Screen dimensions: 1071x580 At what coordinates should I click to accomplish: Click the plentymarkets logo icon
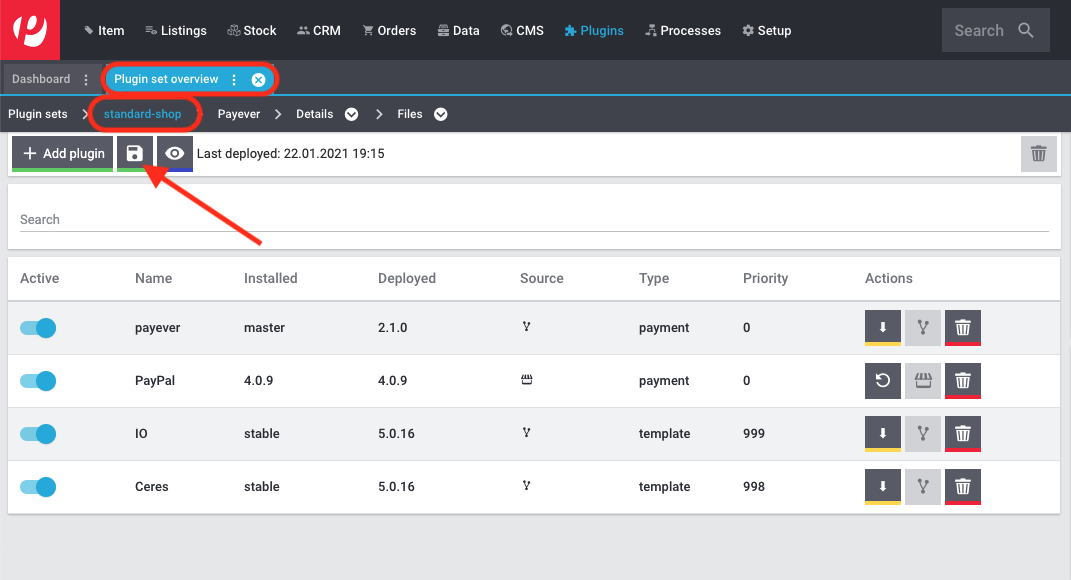(x=30, y=30)
